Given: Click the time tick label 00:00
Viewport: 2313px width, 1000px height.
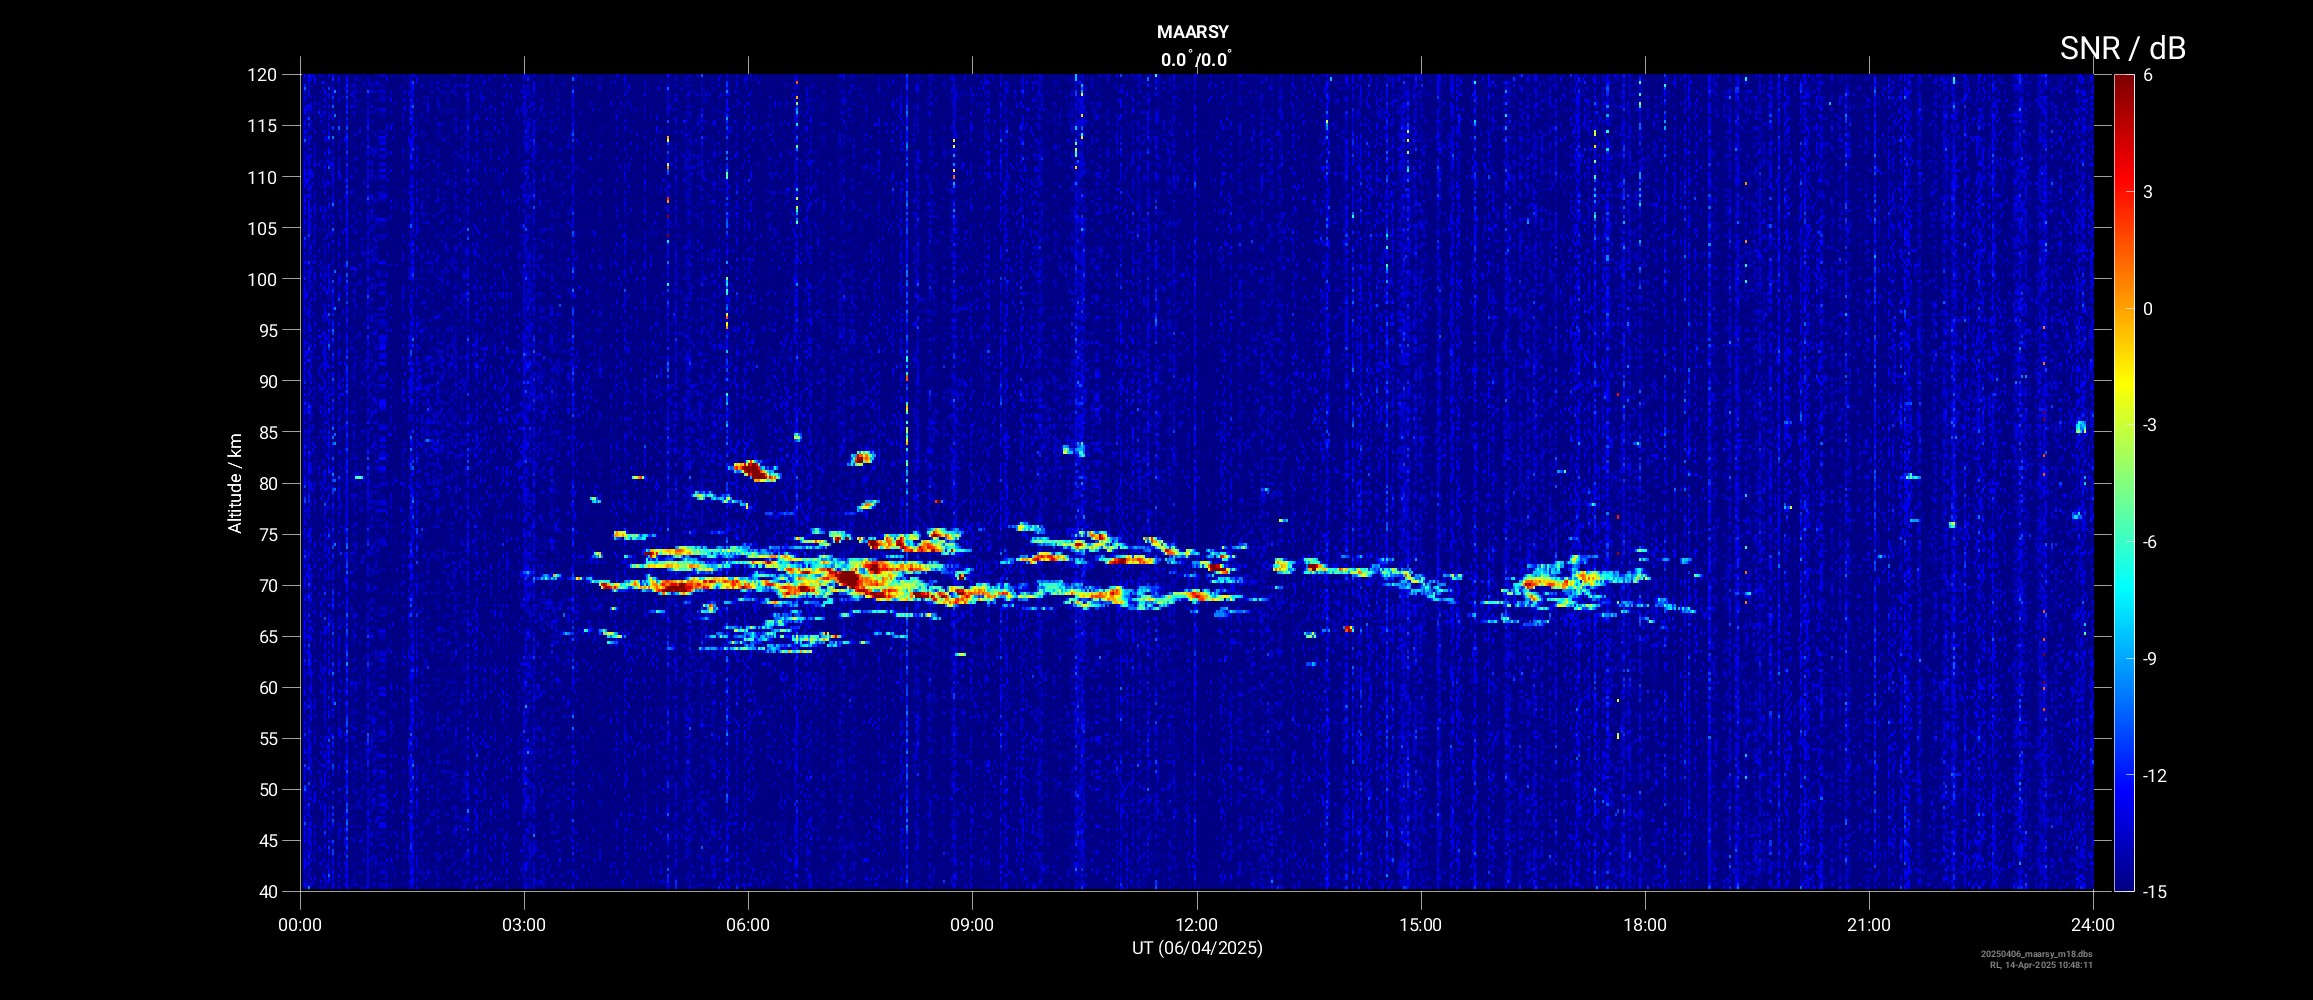Looking at the screenshot, I should [x=300, y=925].
